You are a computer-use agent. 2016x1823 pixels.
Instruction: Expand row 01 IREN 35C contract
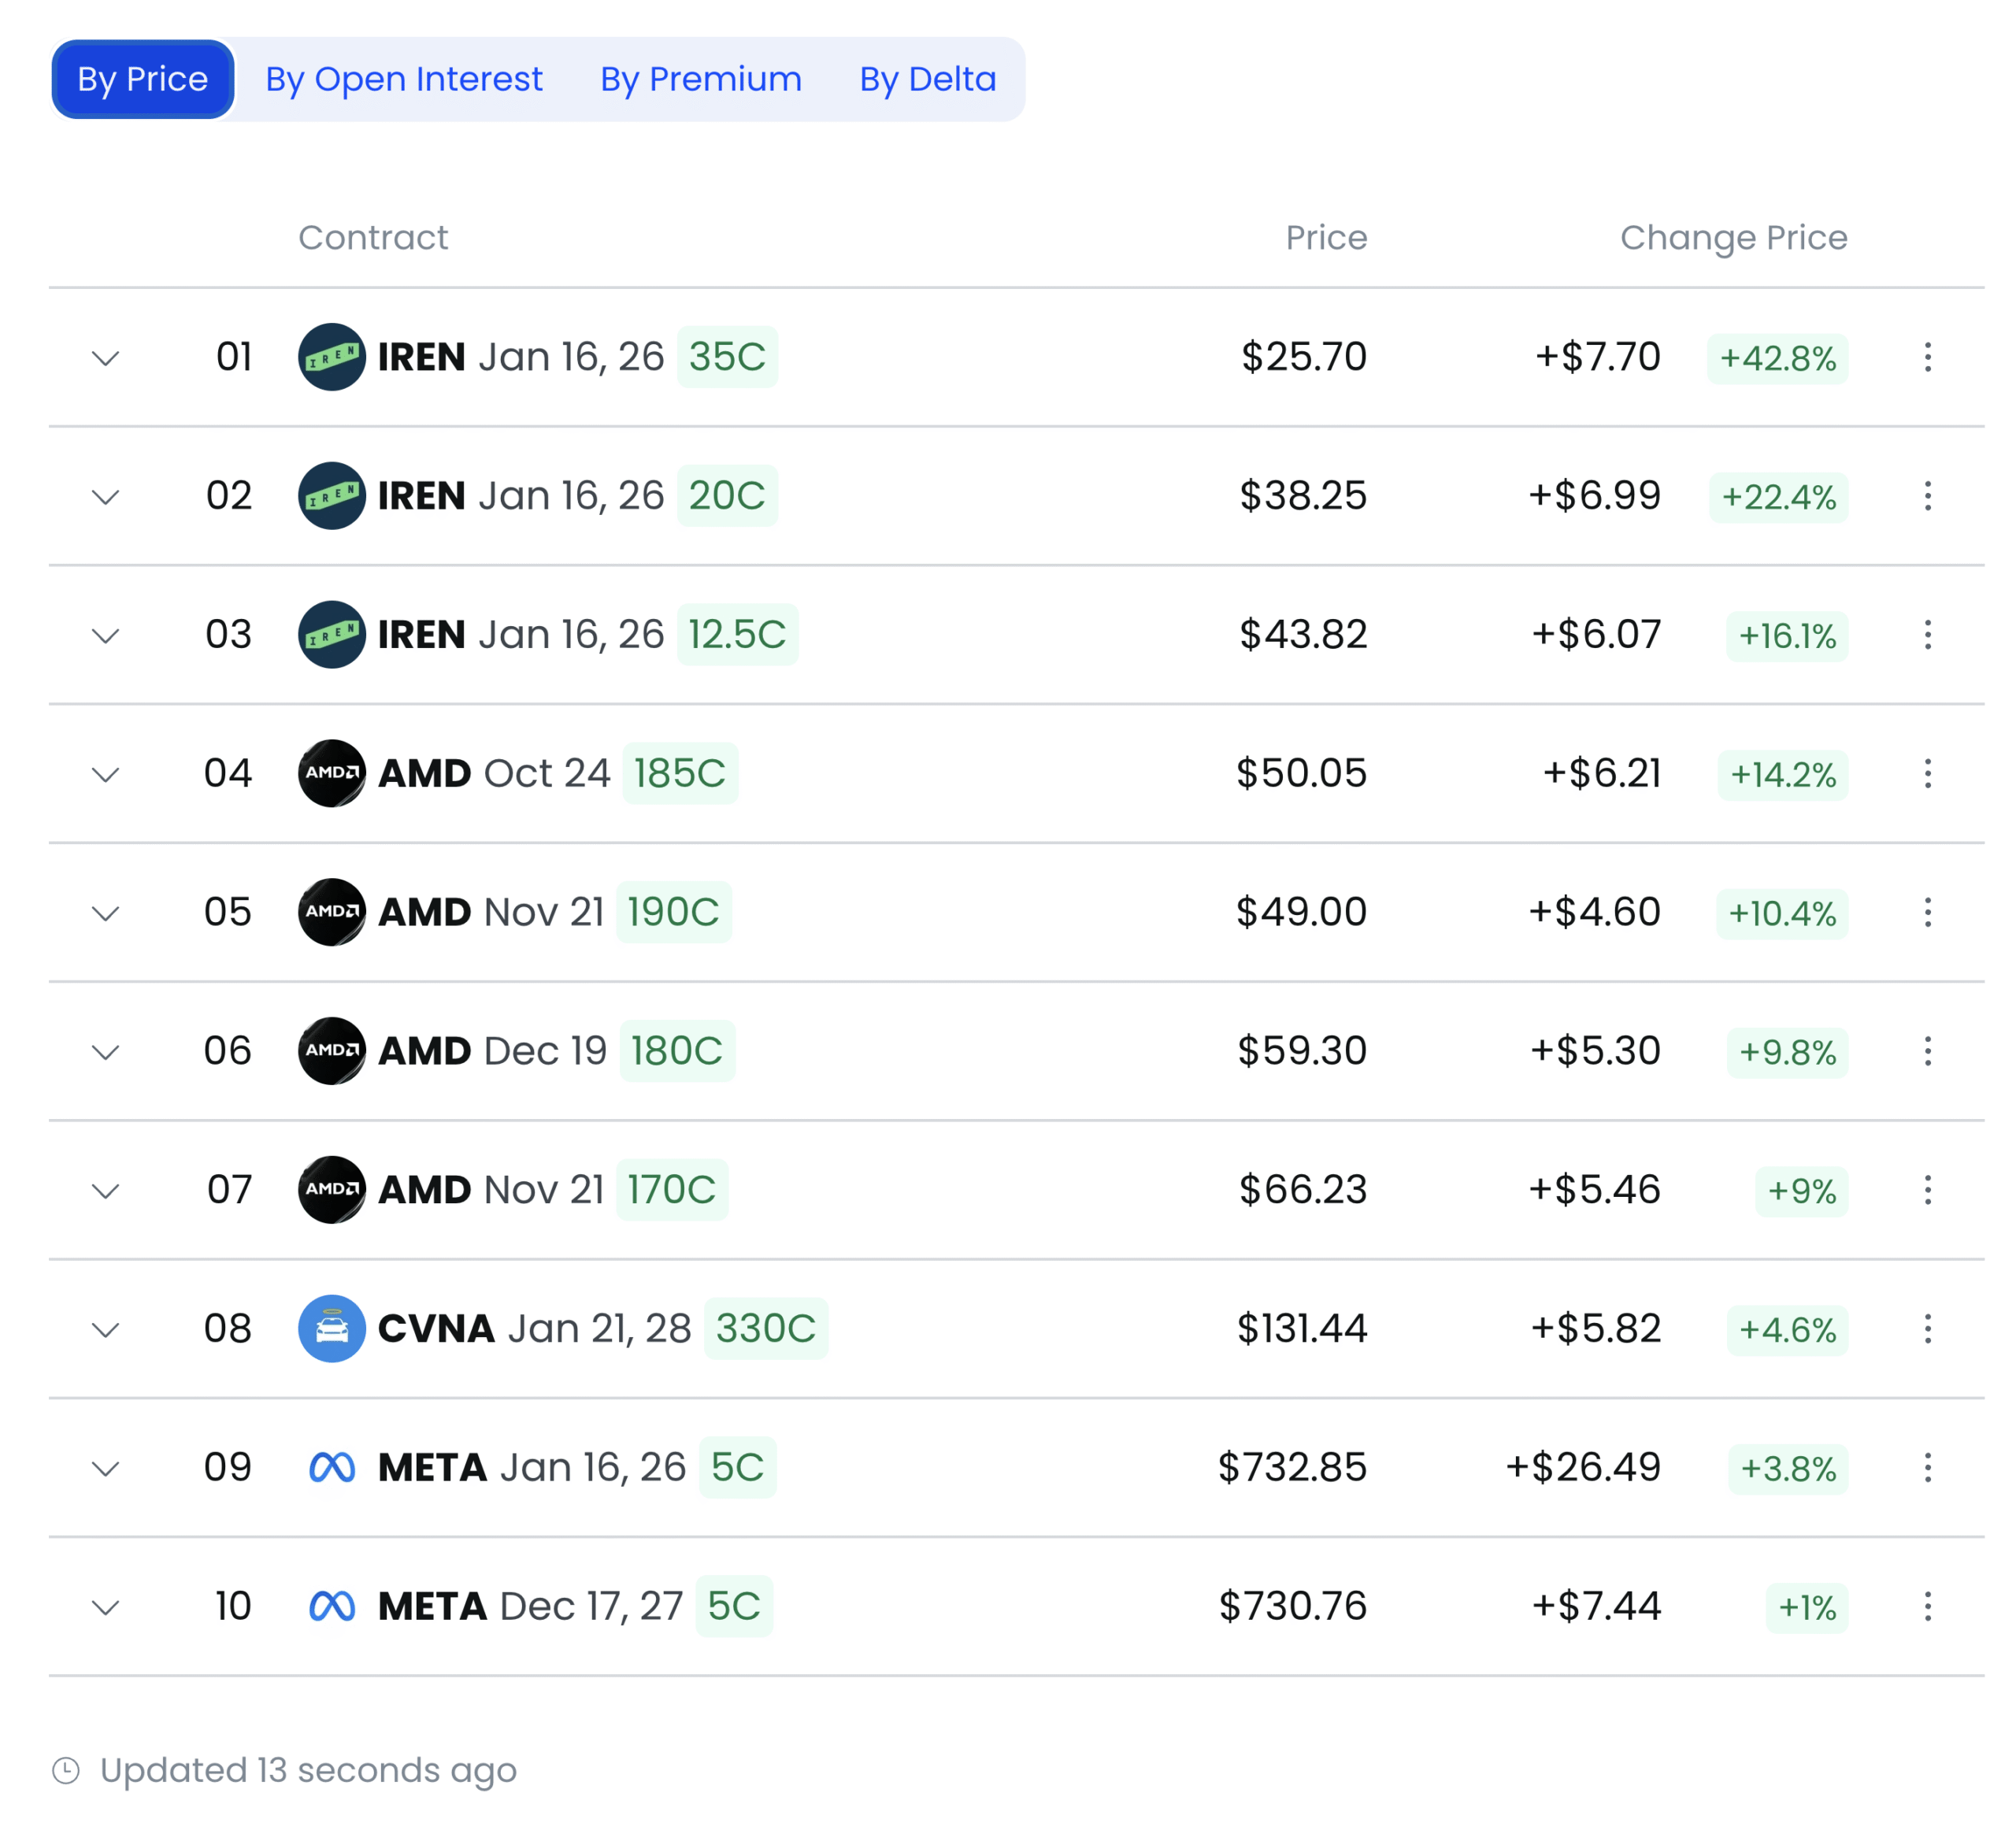(x=106, y=358)
